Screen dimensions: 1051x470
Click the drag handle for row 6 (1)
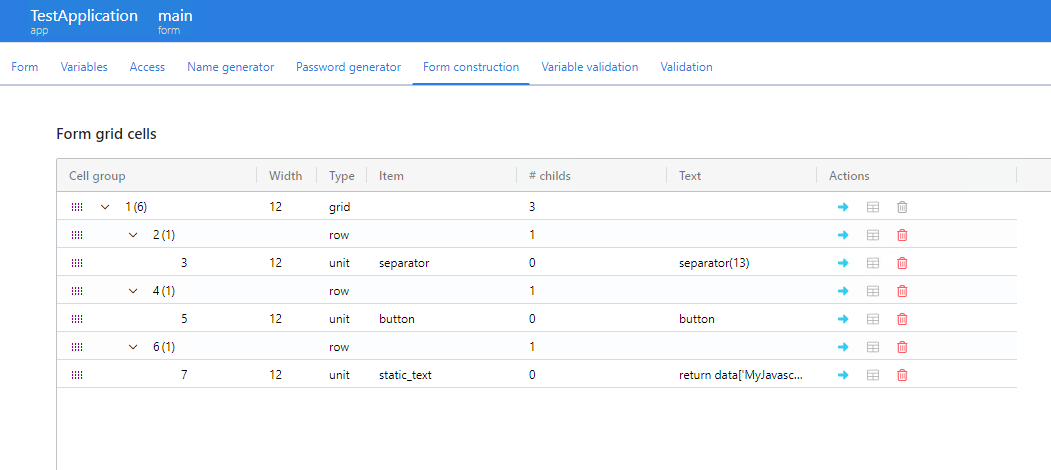[77, 347]
